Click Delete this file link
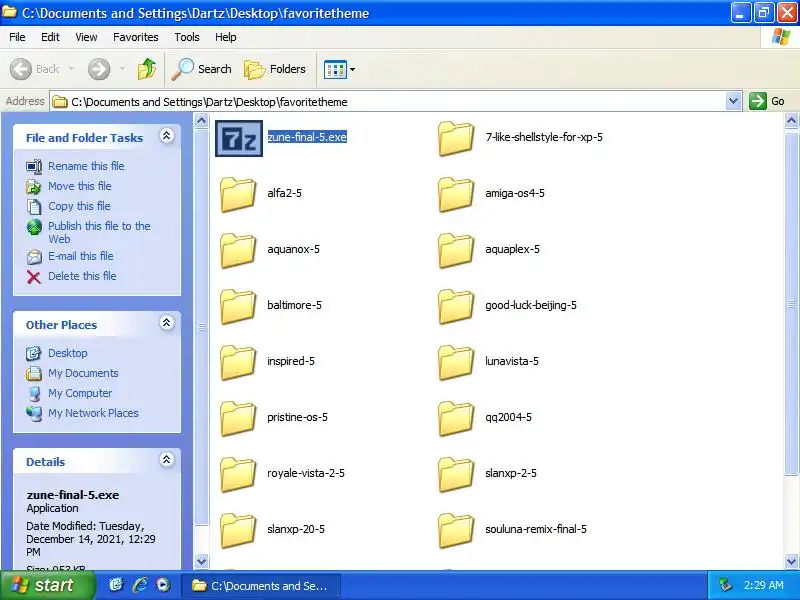The height and width of the screenshot is (600, 800). 82,276
